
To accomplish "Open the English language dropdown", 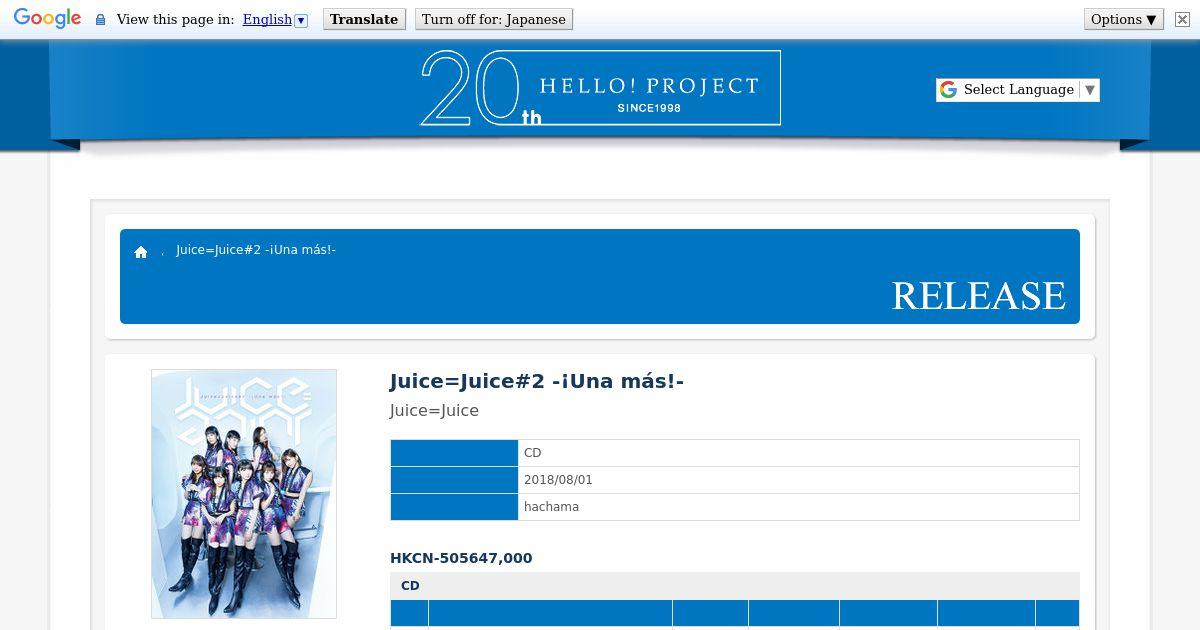I will pos(275,19).
